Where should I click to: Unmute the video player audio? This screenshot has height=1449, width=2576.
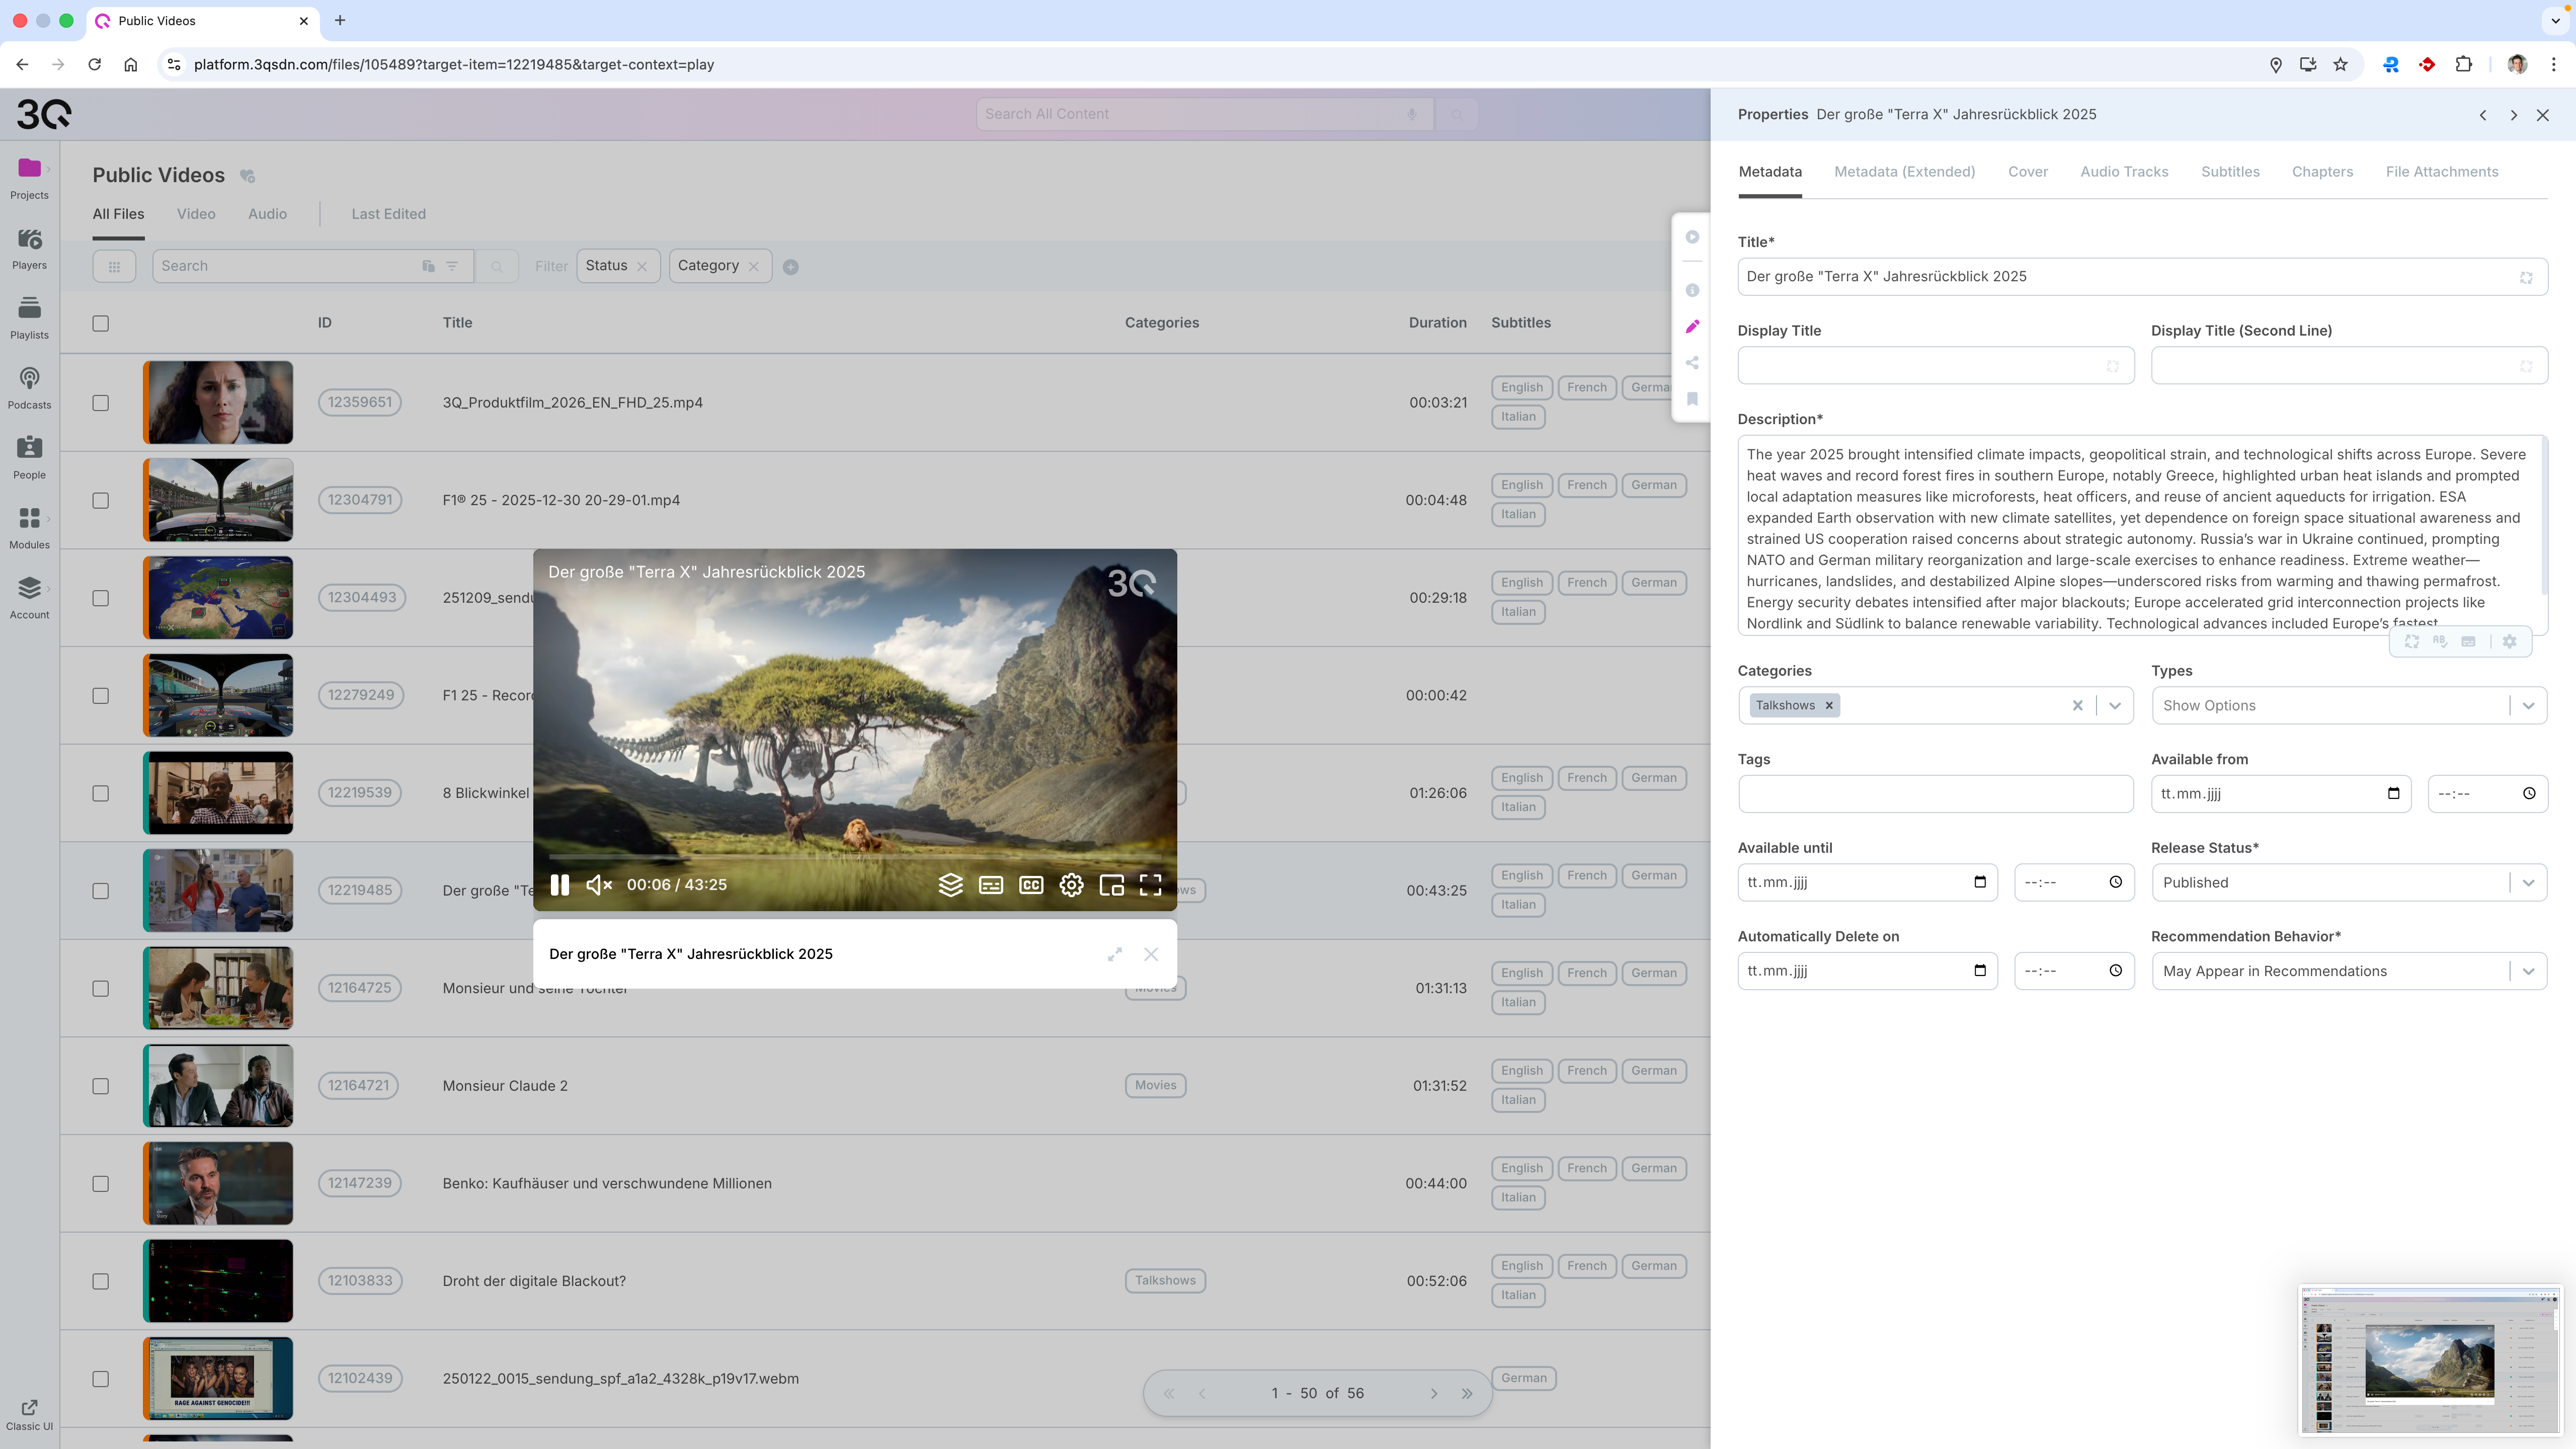pyautogui.click(x=599, y=885)
